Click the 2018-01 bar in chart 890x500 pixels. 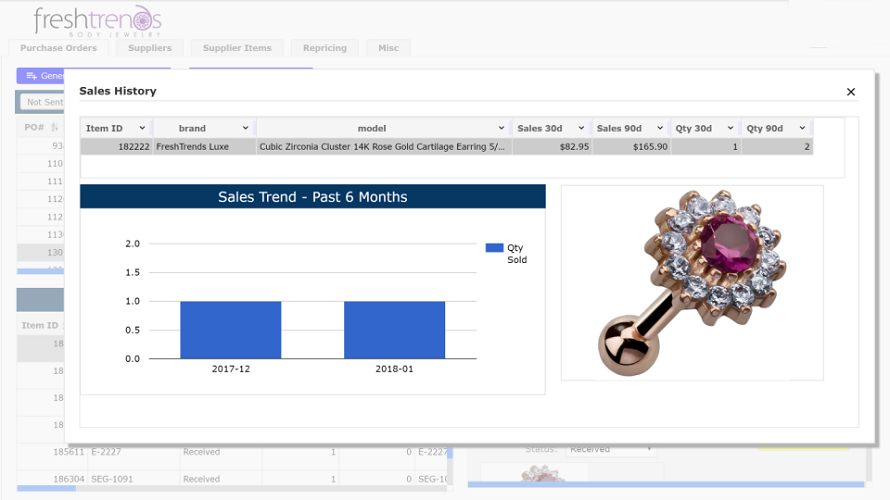click(x=394, y=329)
